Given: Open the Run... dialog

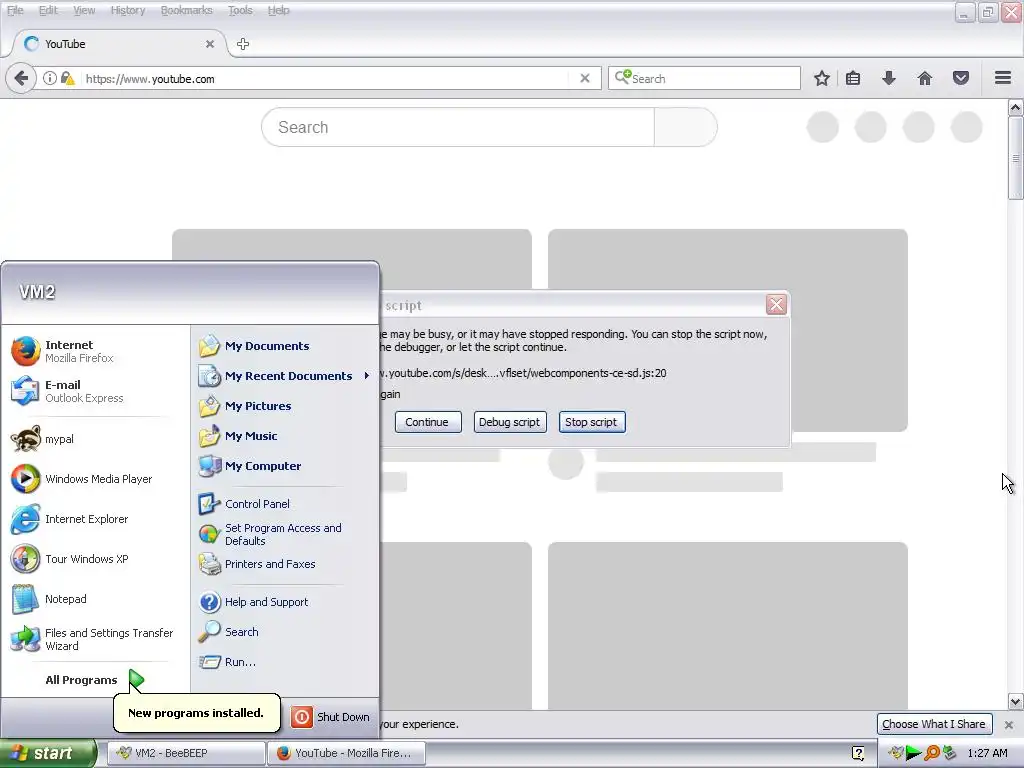Looking at the screenshot, I should (x=227, y=662).
